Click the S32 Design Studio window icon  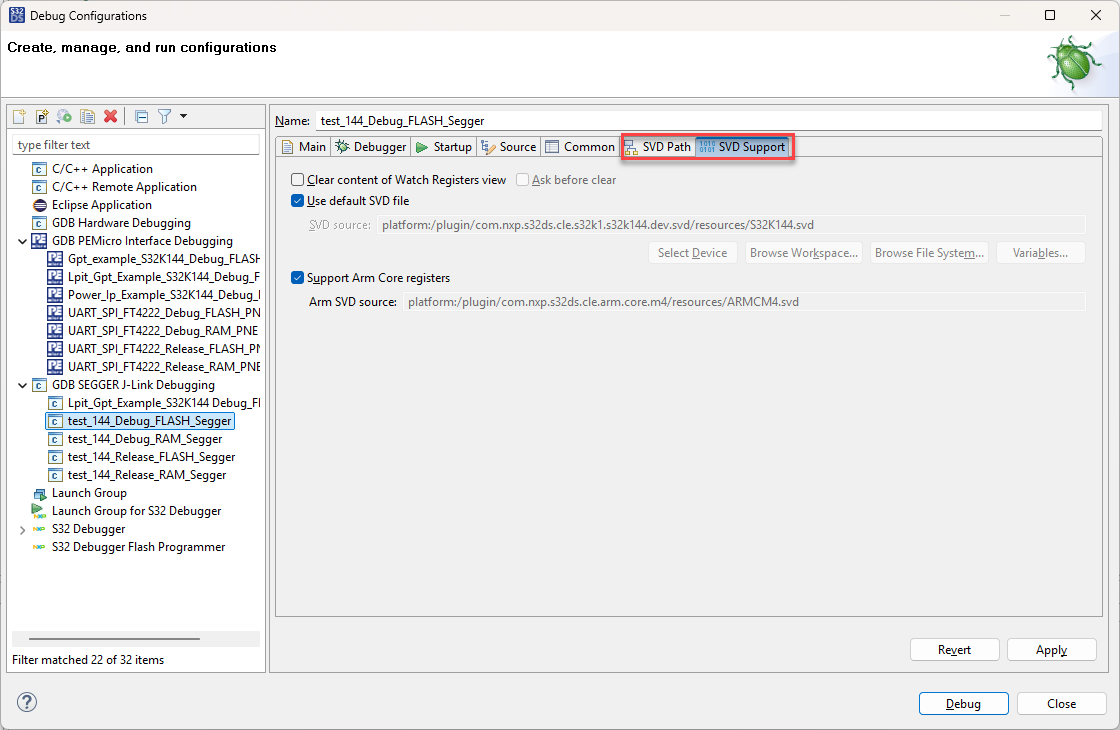tap(16, 15)
